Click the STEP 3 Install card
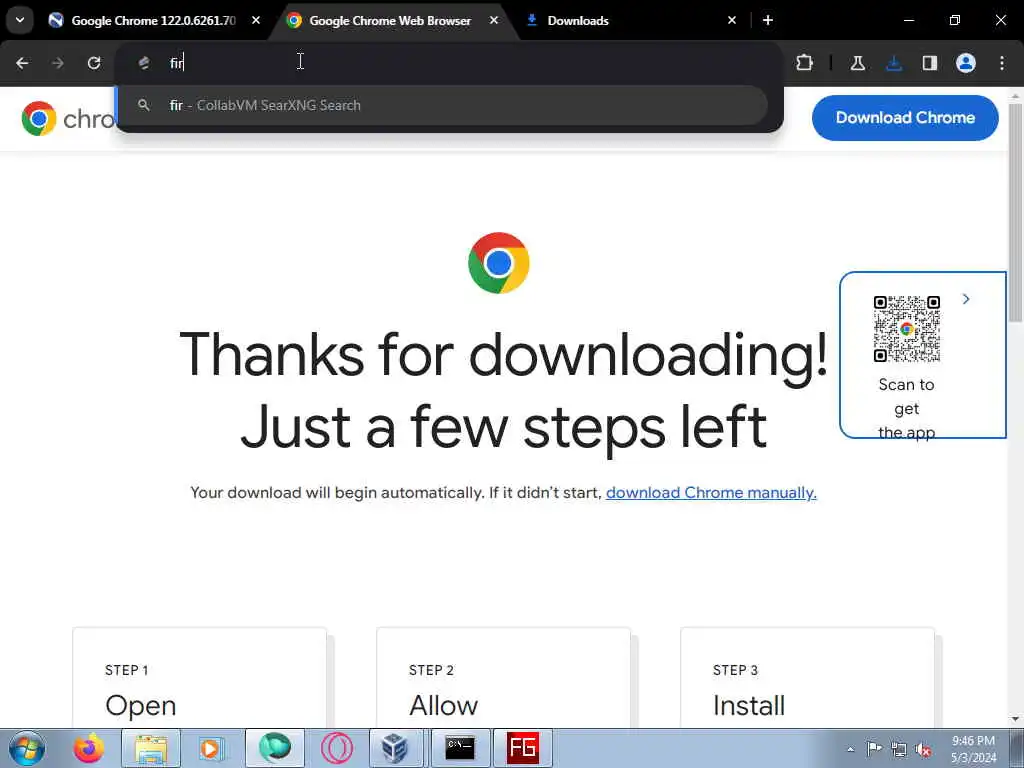 (x=807, y=678)
